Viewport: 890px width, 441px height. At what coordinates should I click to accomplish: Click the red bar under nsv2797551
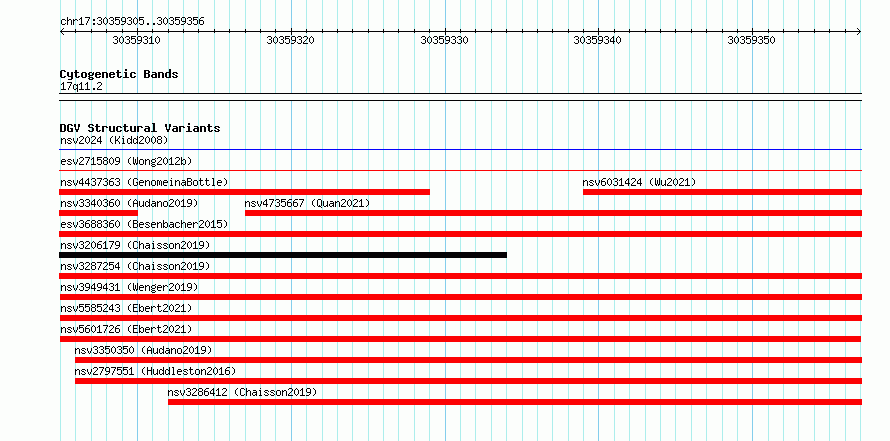[x=468, y=381]
